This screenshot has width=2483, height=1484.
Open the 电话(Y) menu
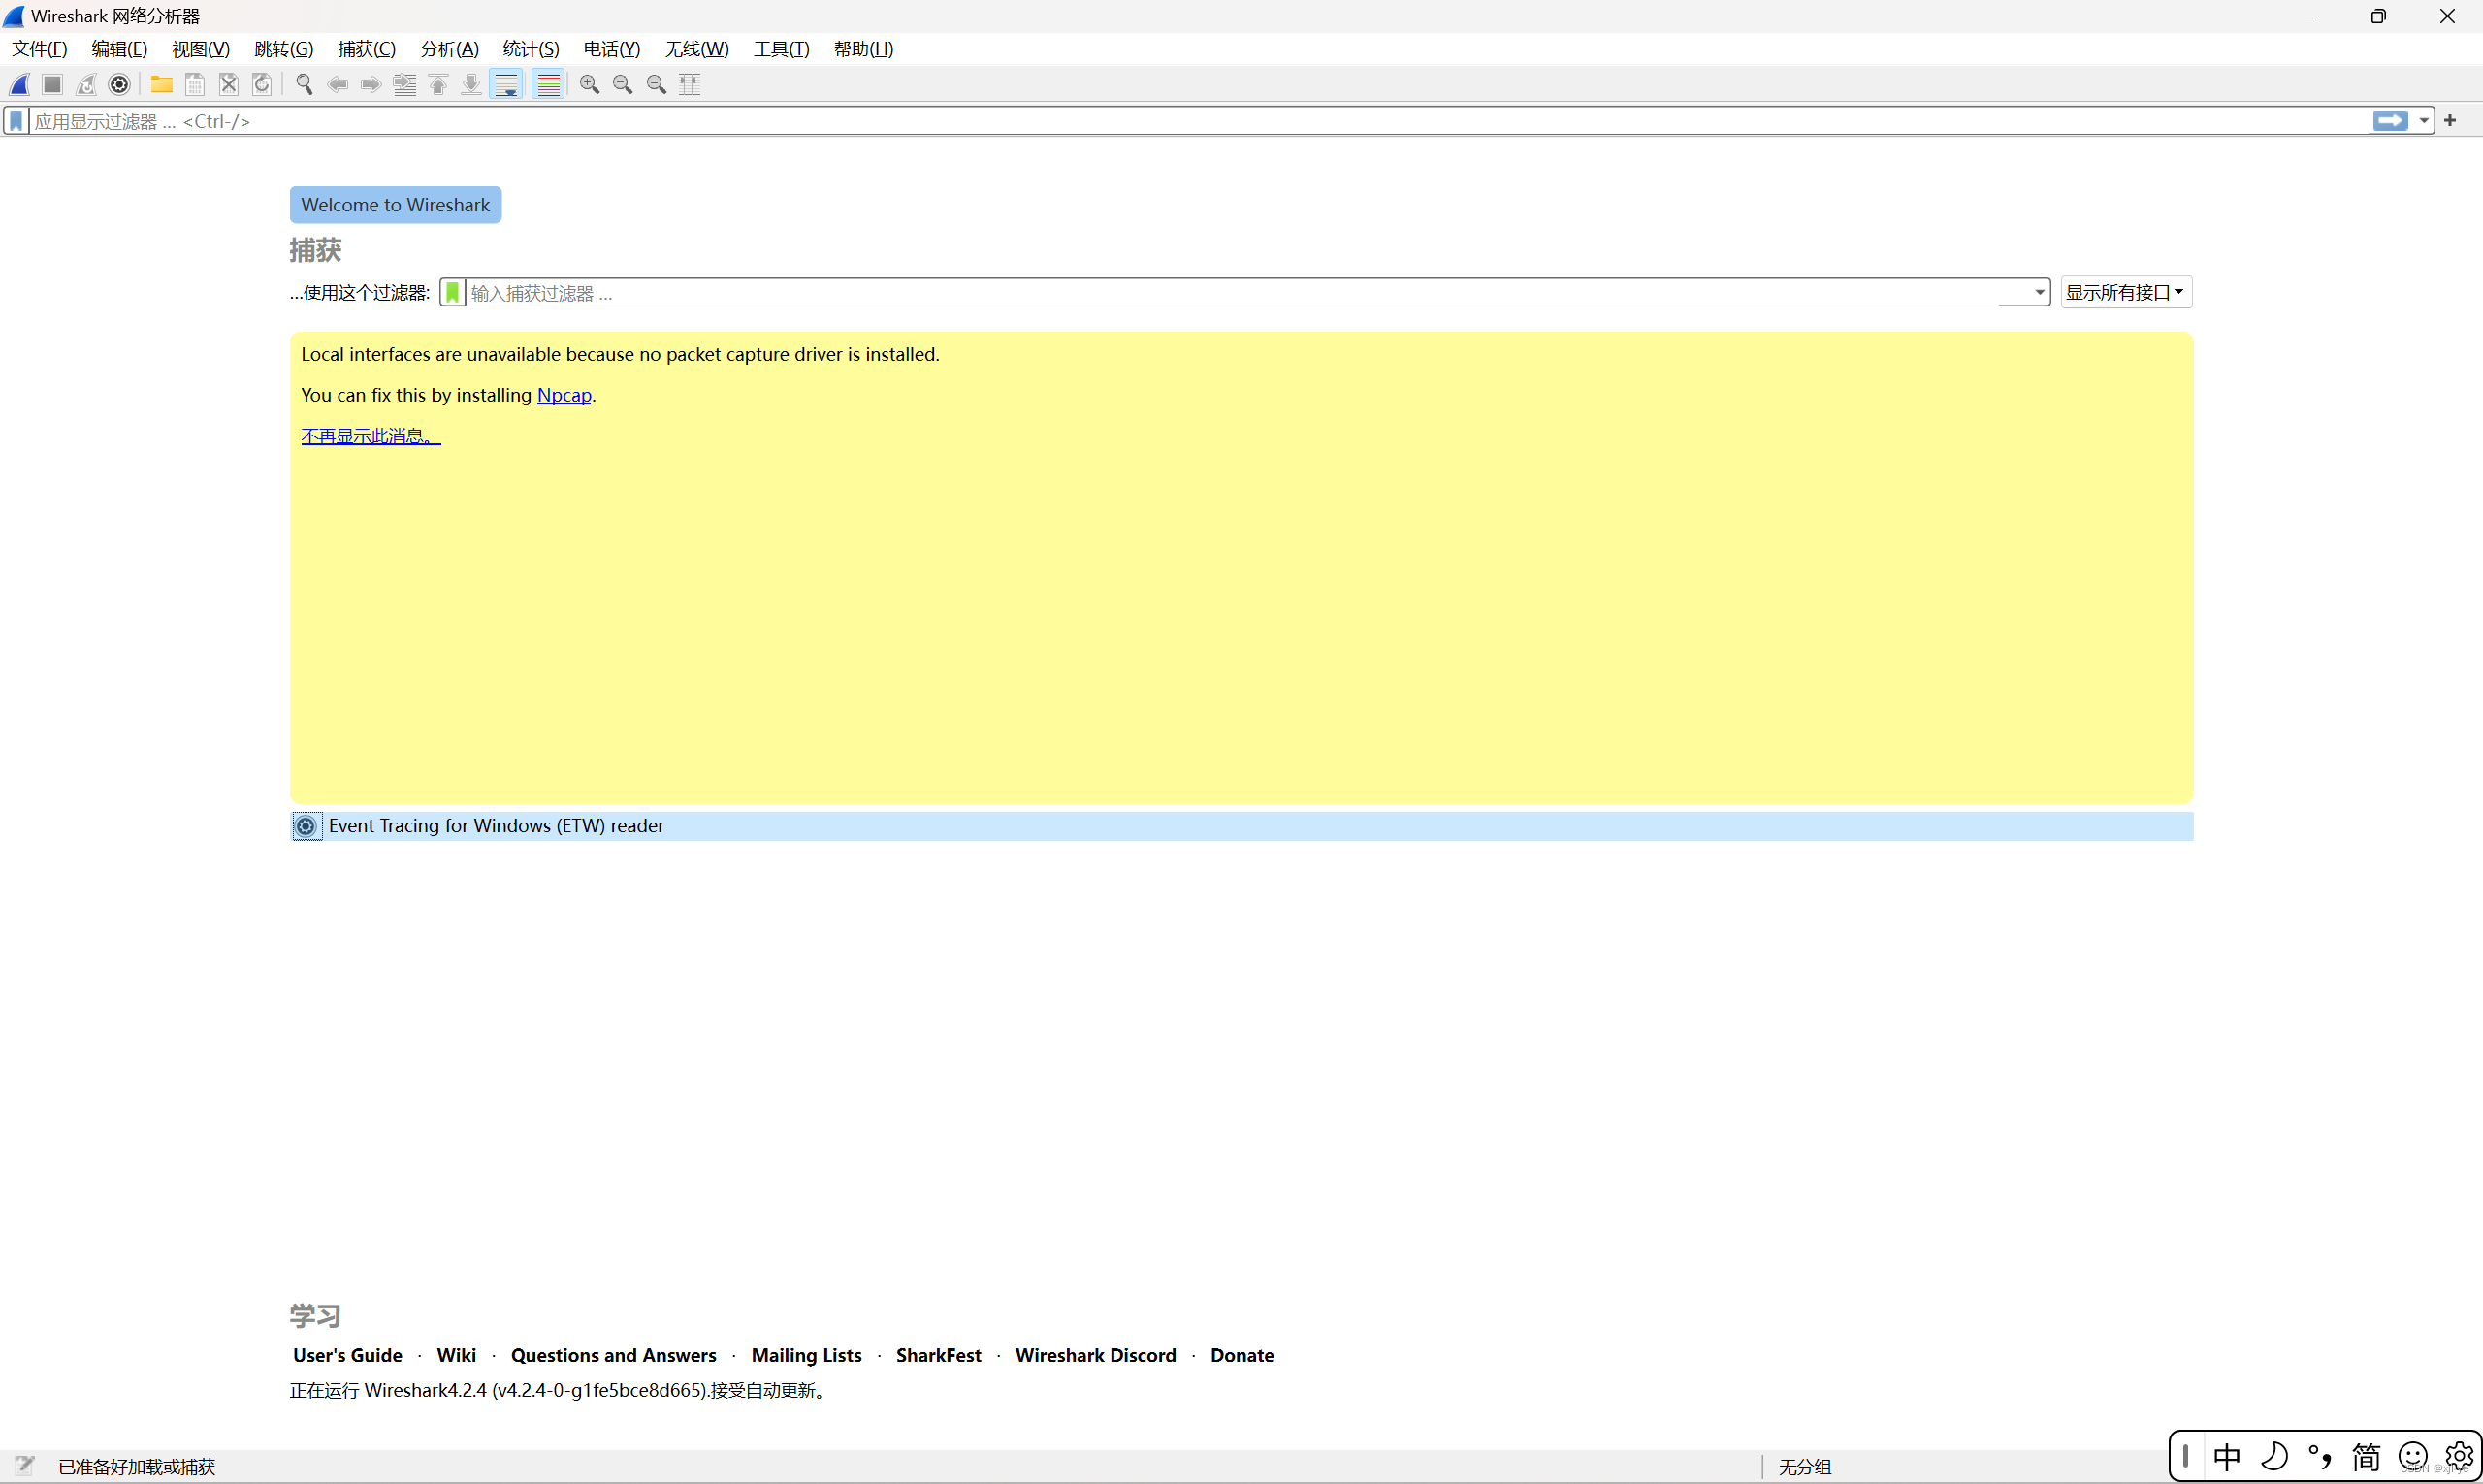(612, 49)
